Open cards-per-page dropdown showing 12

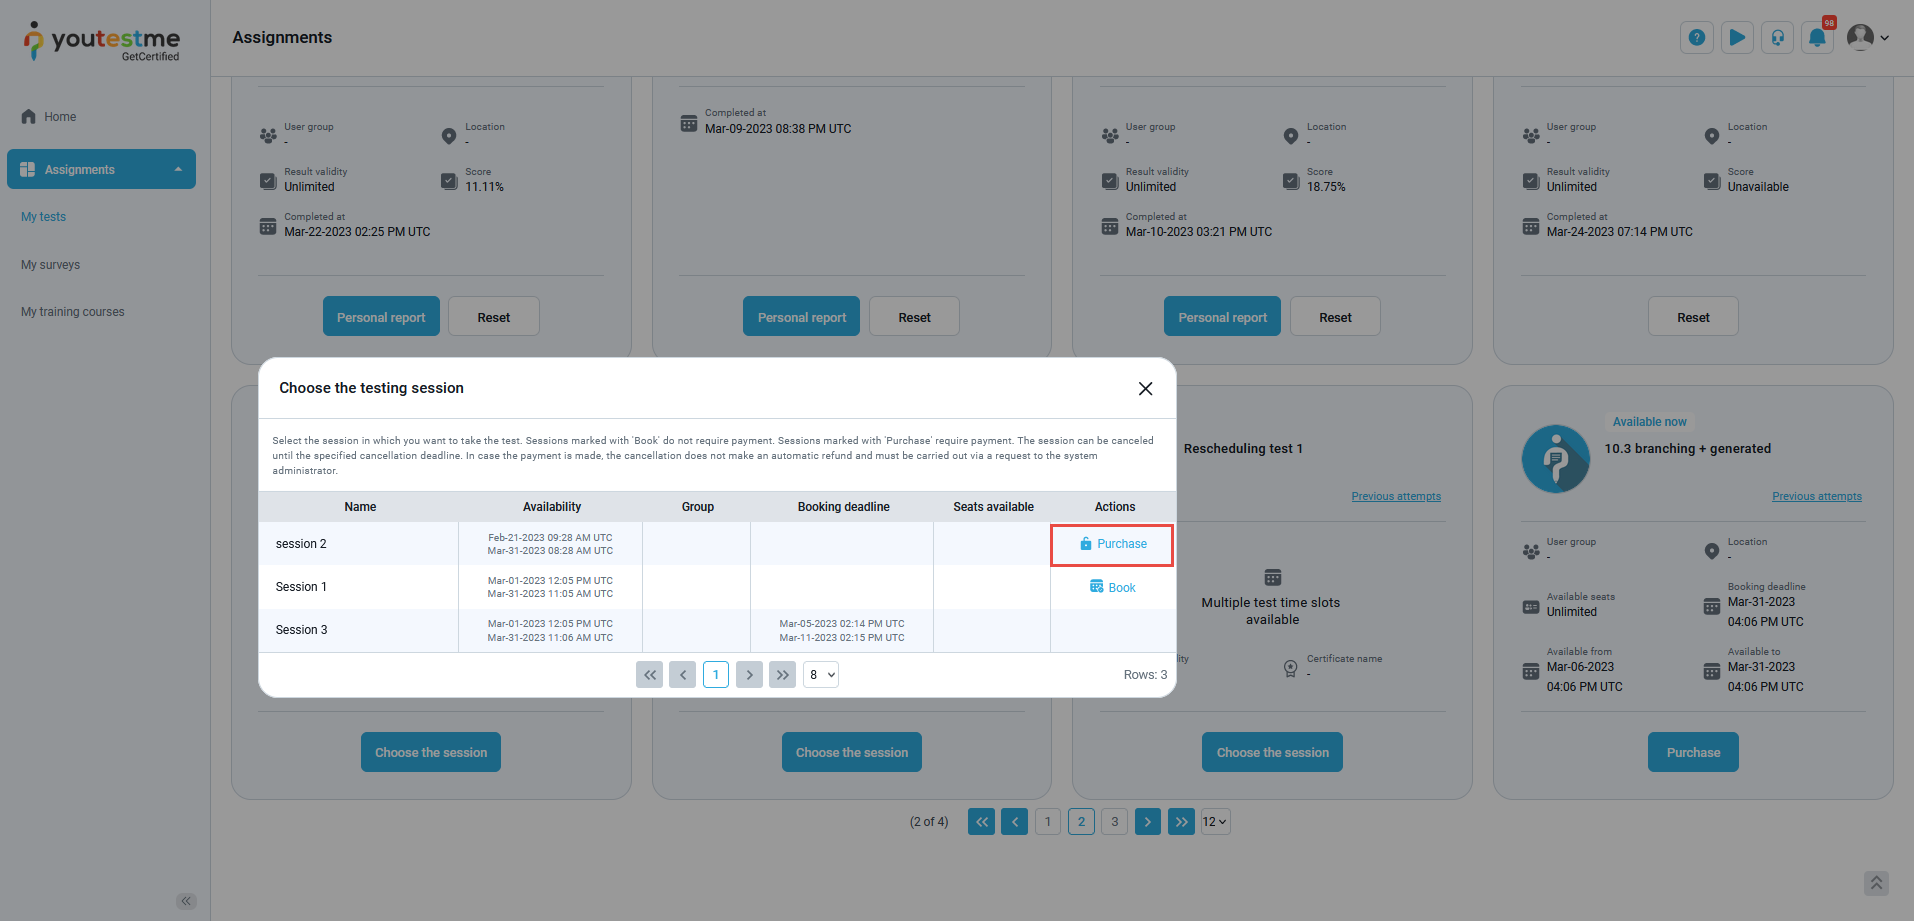[1215, 822]
